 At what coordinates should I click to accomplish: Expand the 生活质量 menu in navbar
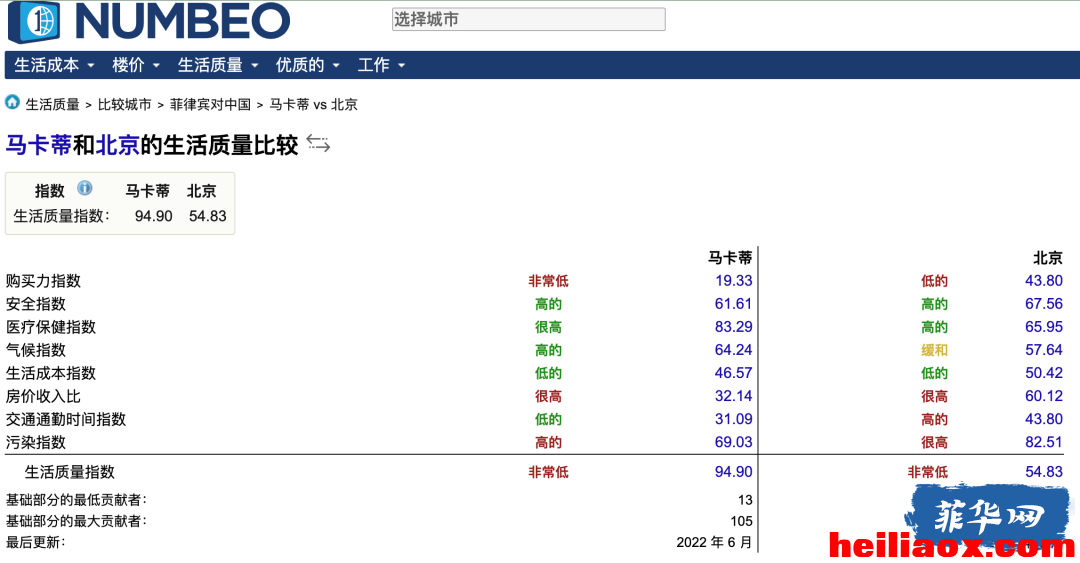pyautogui.click(x=218, y=65)
